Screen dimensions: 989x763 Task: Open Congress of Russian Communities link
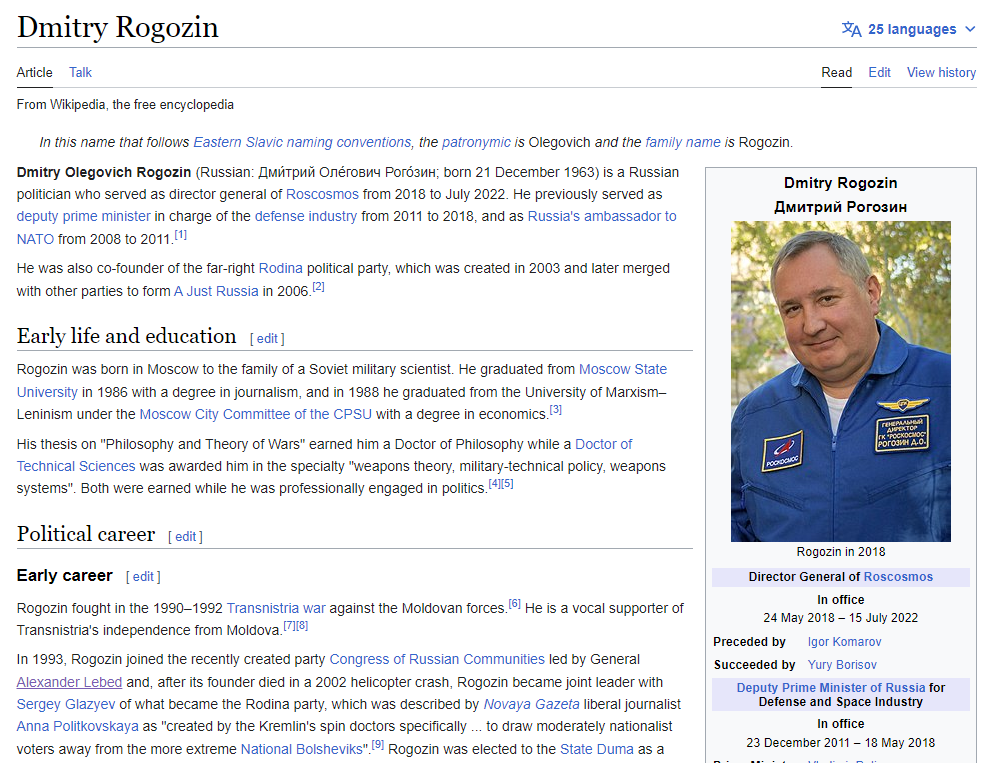point(437,660)
